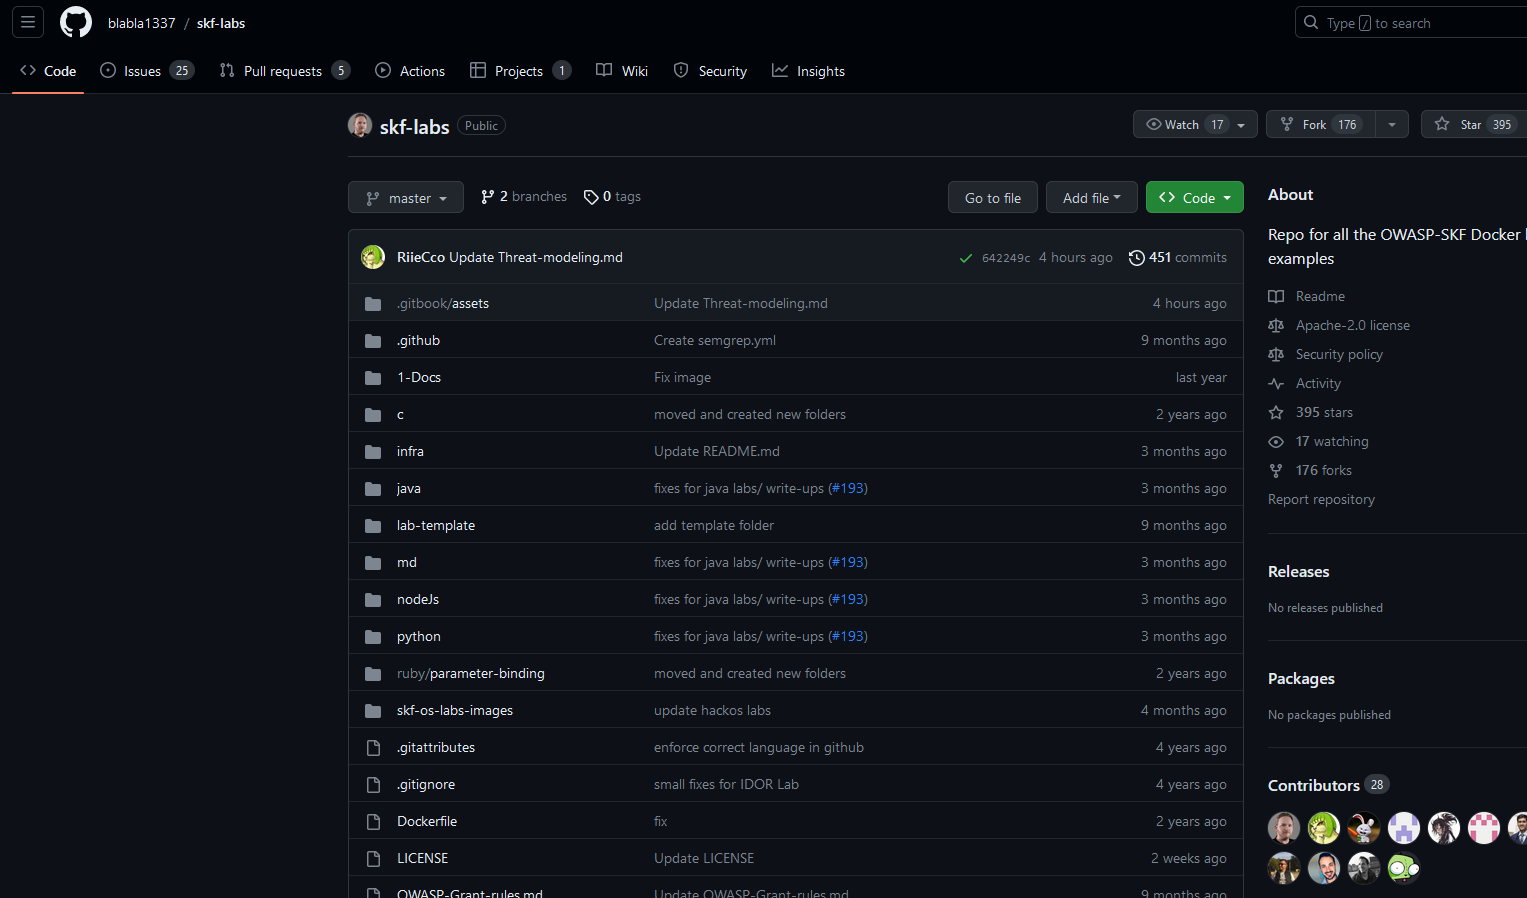Click the commit history clock icon
The height and width of the screenshot is (898, 1527).
pos(1136,257)
